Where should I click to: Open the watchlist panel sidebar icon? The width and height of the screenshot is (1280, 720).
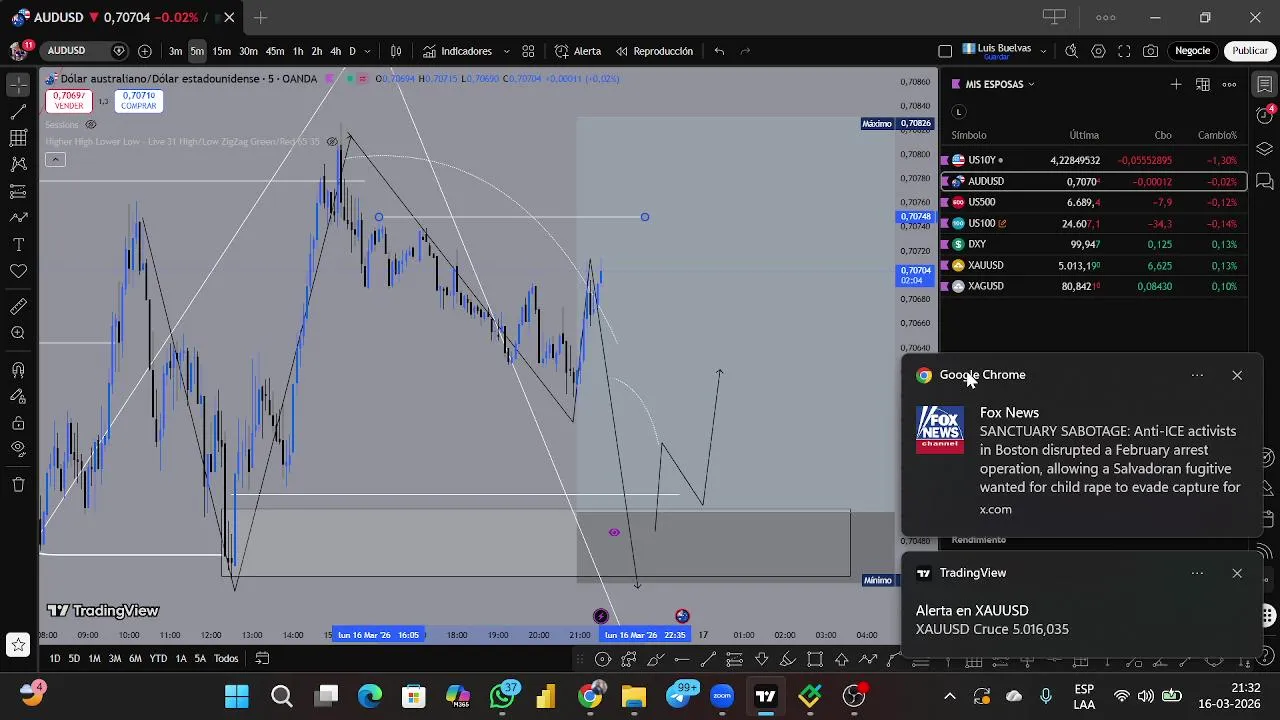click(x=1265, y=84)
